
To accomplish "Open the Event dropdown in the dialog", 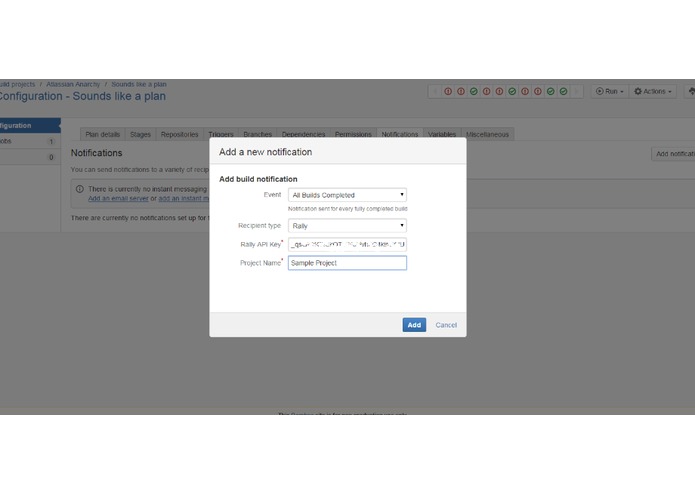I will [347, 195].
